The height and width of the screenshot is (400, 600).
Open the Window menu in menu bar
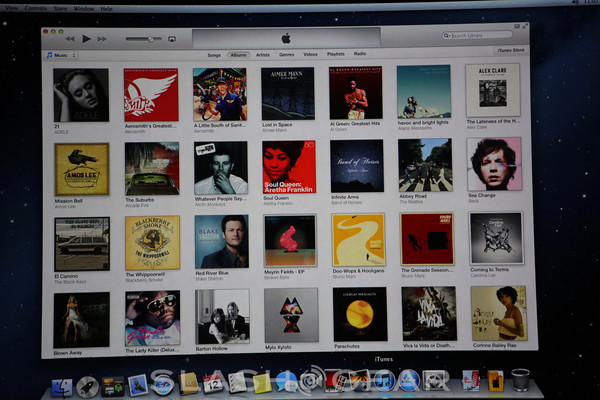[x=84, y=8]
